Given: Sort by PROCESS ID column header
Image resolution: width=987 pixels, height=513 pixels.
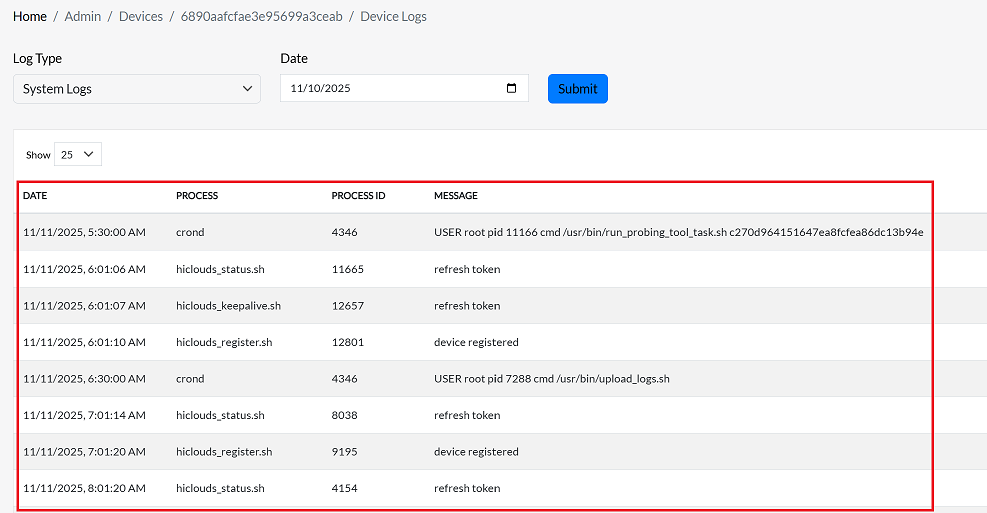Looking at the screenshot, I should (358, 196).
